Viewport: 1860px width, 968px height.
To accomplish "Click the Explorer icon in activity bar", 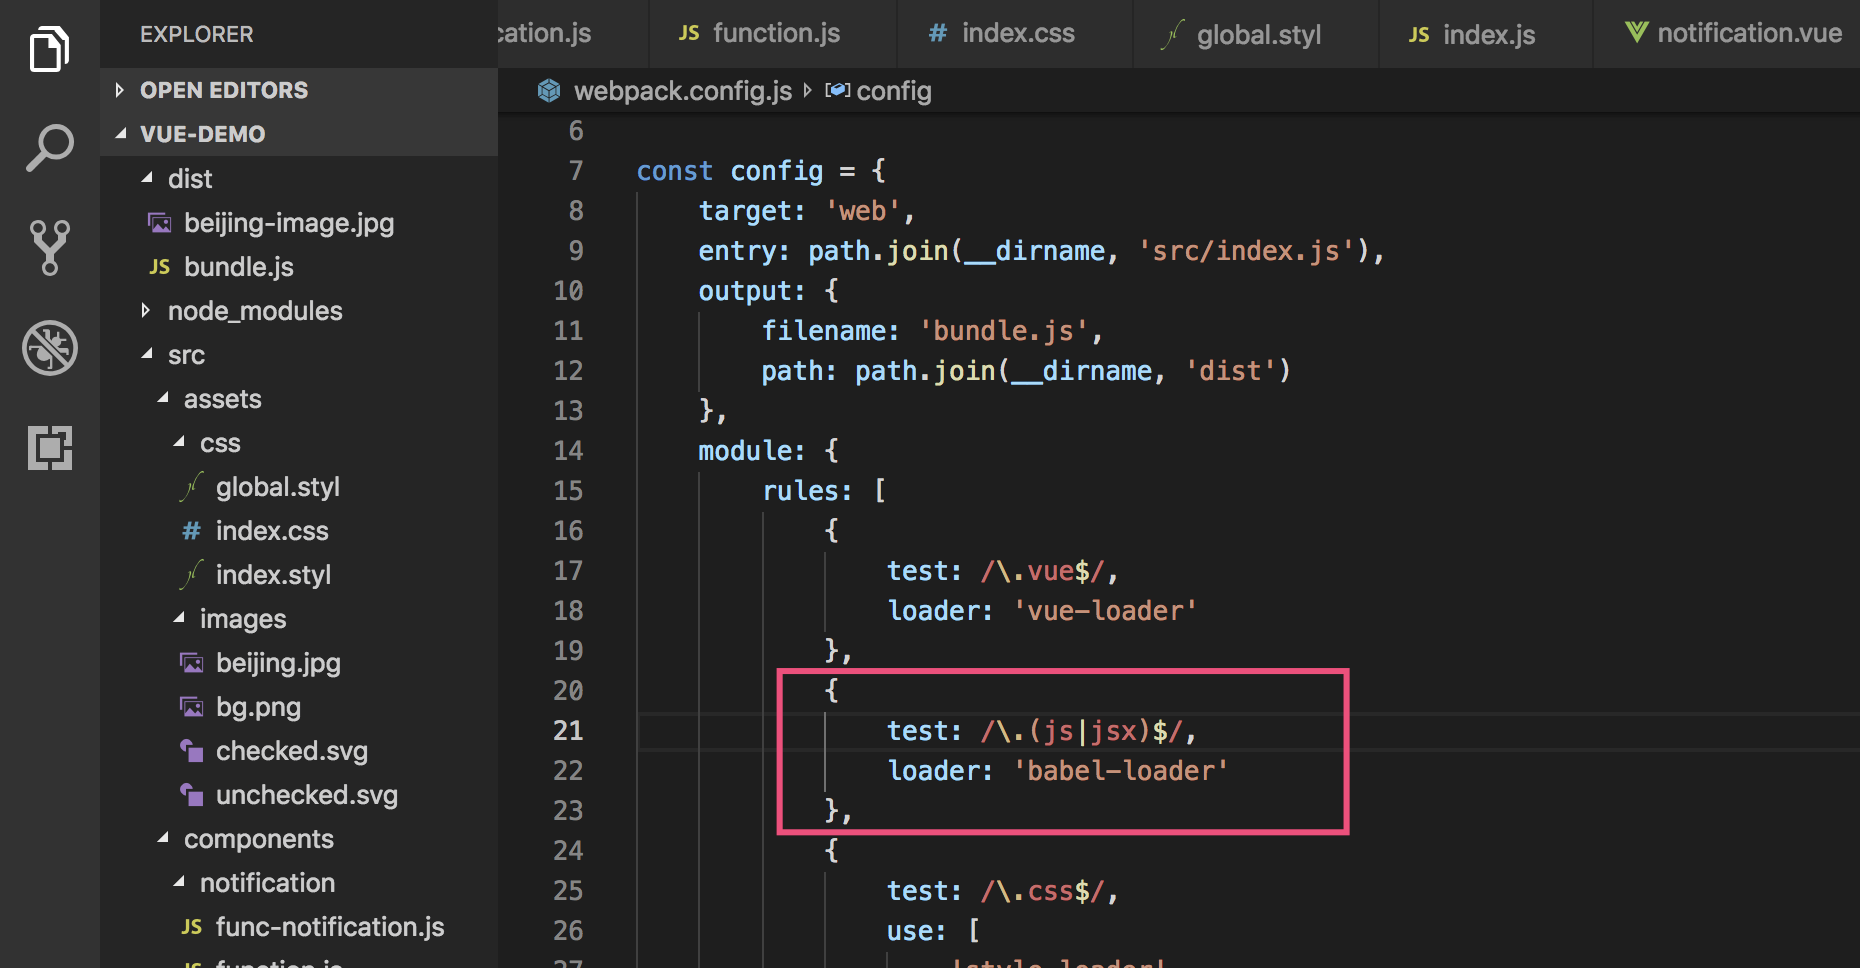I will [x=49, y=48].
